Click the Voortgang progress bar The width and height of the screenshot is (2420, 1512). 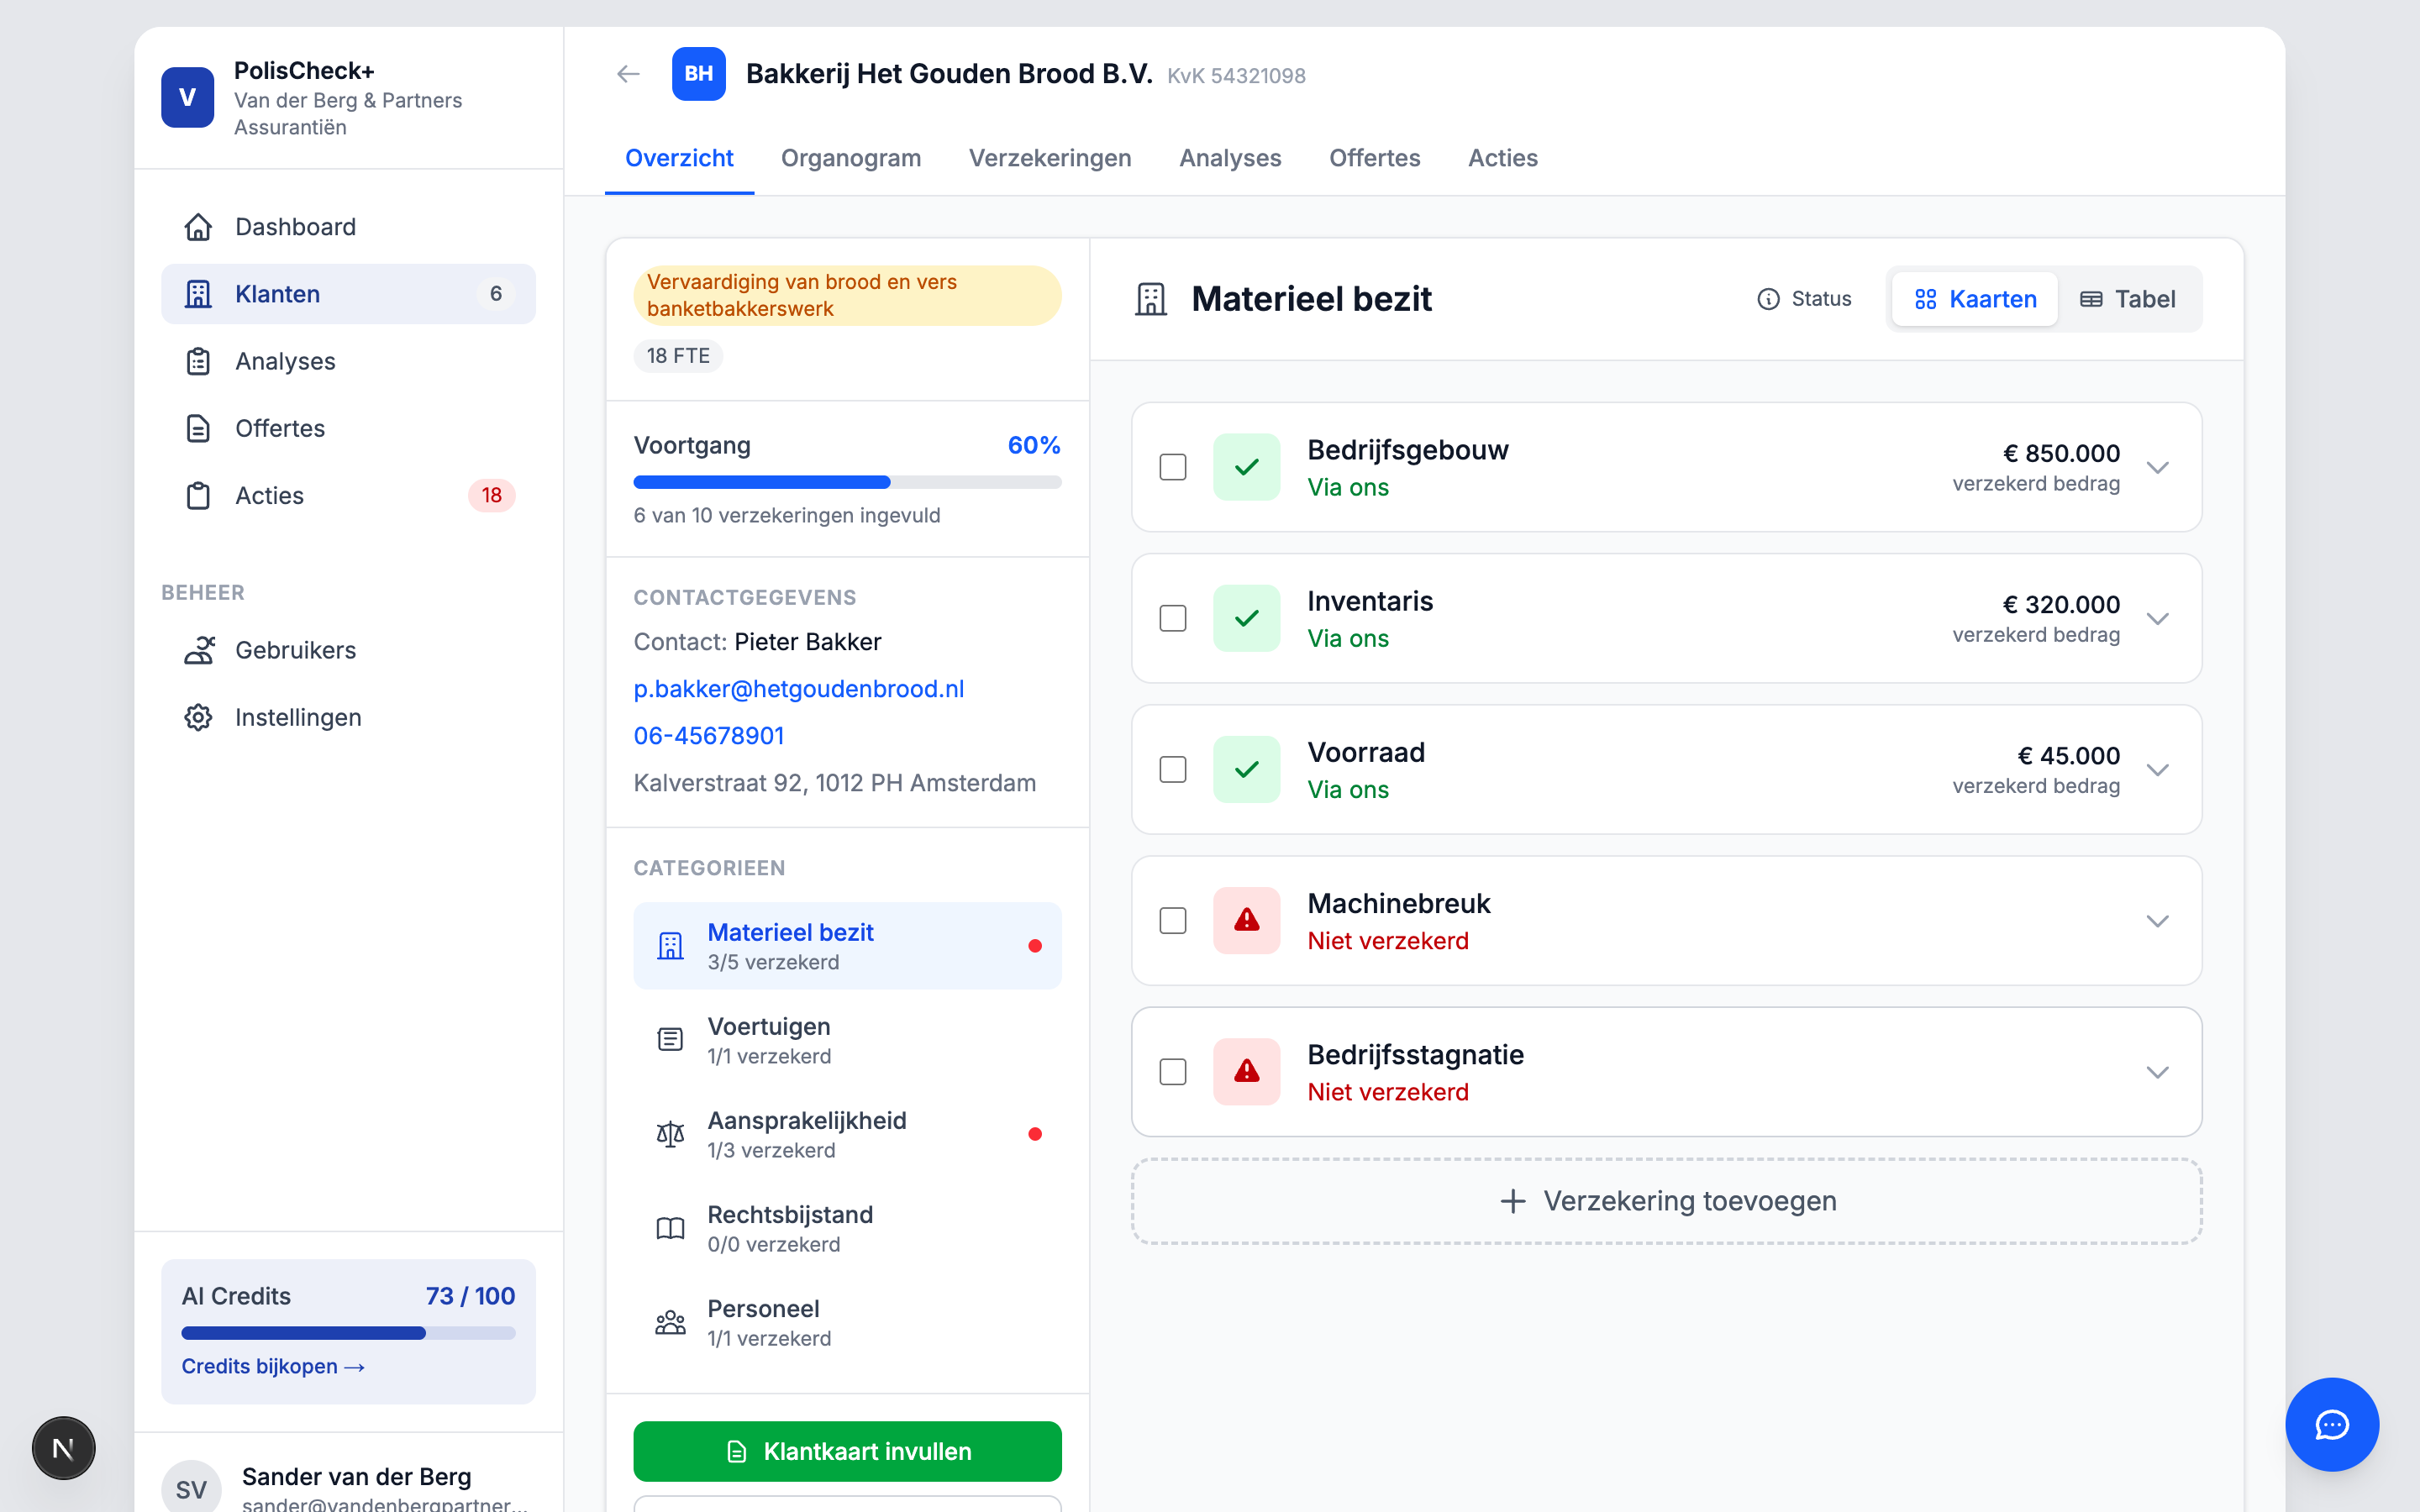coord(846,482)
